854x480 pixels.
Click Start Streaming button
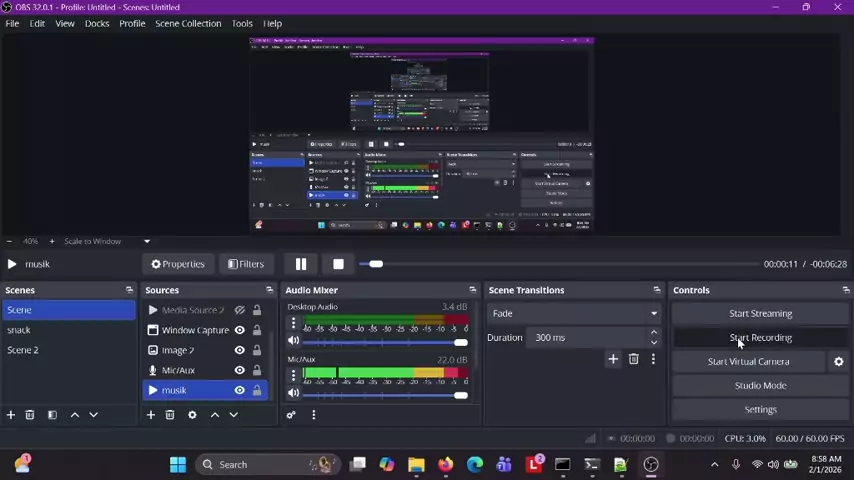(760, 313)
